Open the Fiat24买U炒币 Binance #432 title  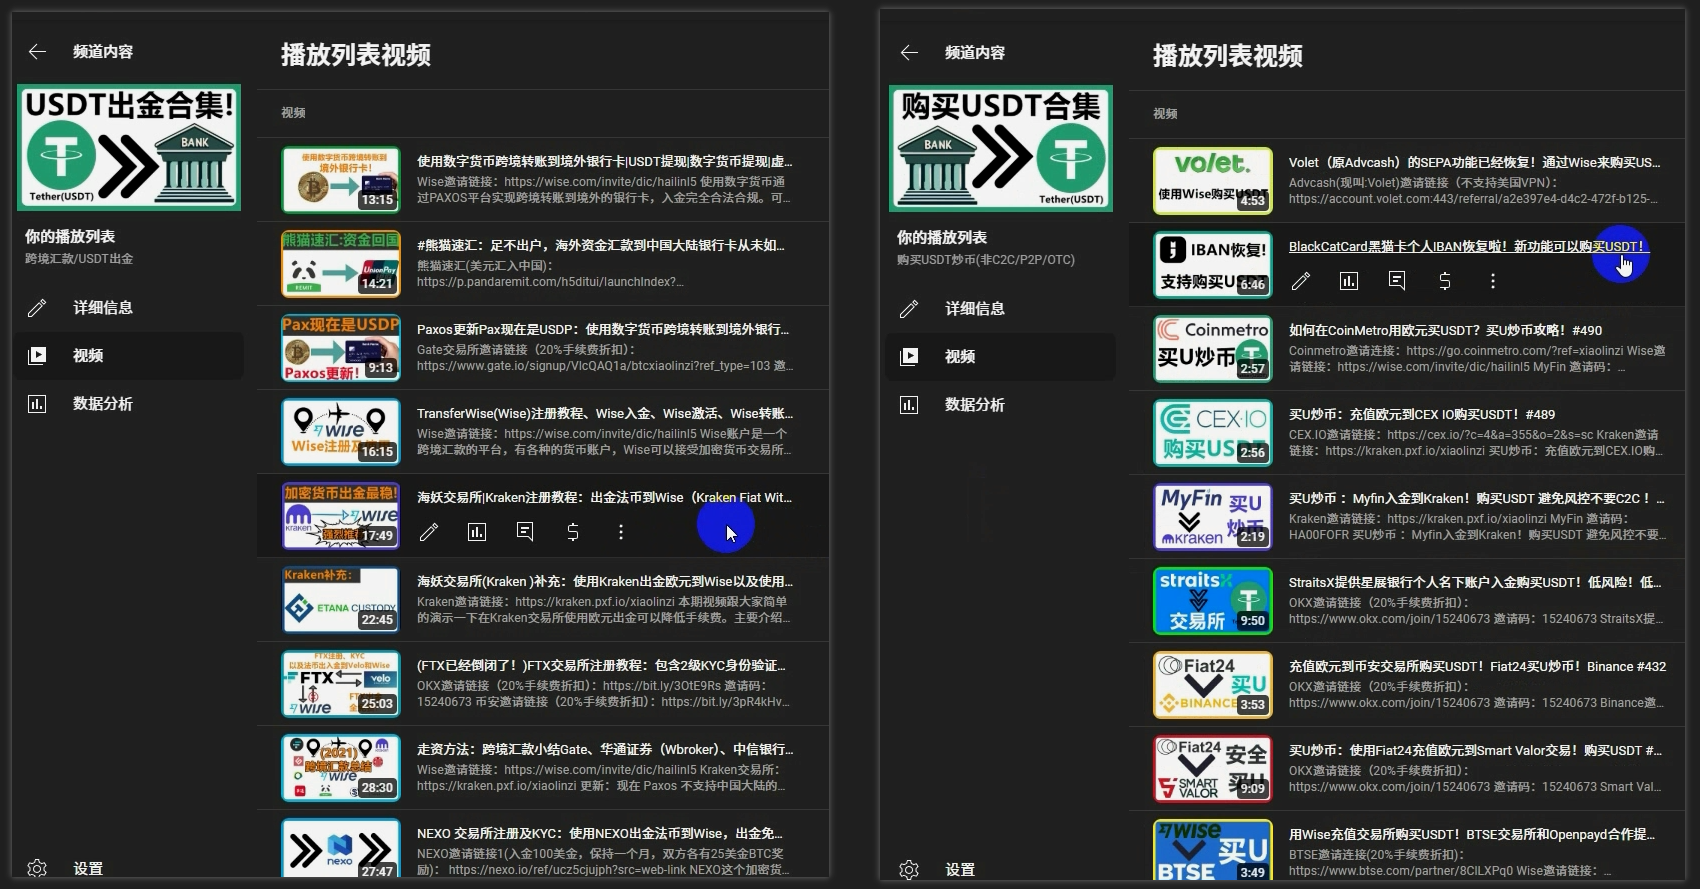1478,666
